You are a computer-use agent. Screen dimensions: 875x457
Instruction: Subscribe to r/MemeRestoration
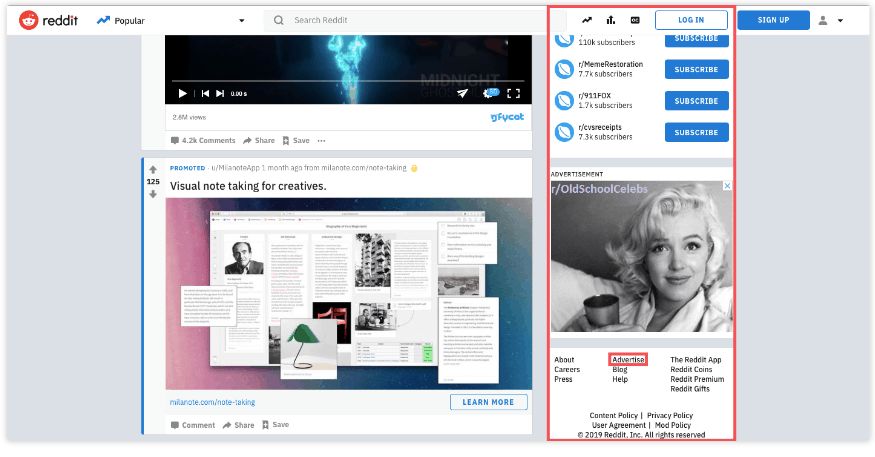(696, 70)
